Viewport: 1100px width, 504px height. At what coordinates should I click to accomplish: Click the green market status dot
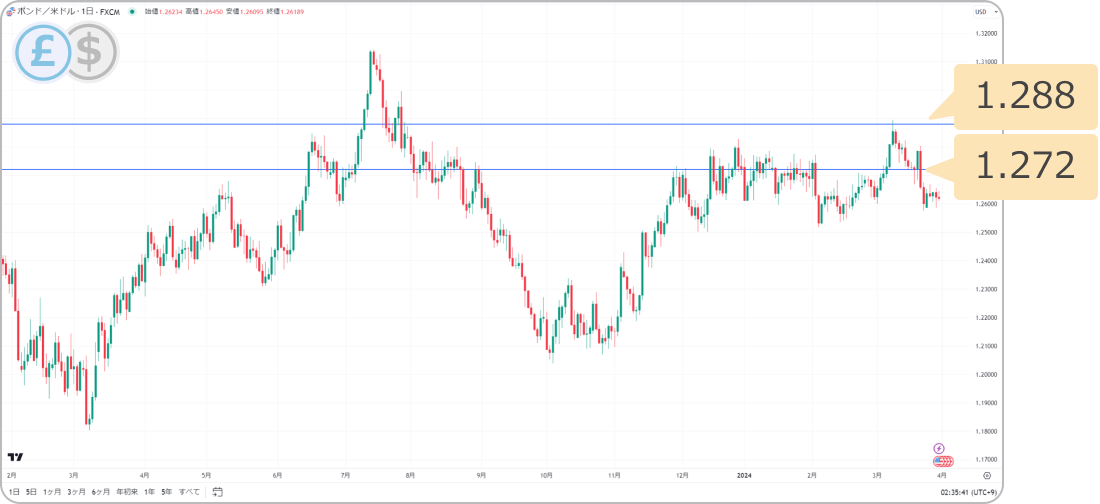pyautogui.click(x=132, y=12)
